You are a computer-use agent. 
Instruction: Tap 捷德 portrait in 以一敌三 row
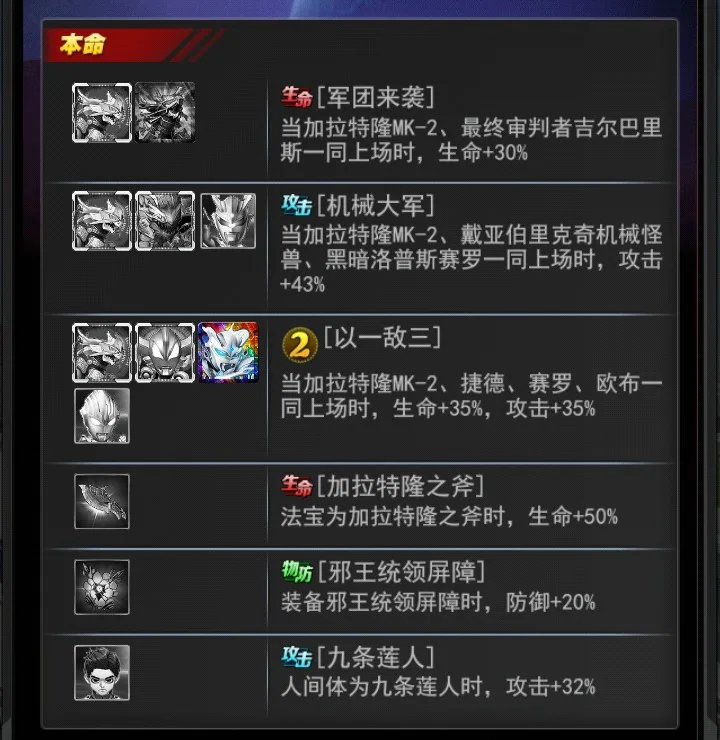pyautogui.click(x=165, y=353)
